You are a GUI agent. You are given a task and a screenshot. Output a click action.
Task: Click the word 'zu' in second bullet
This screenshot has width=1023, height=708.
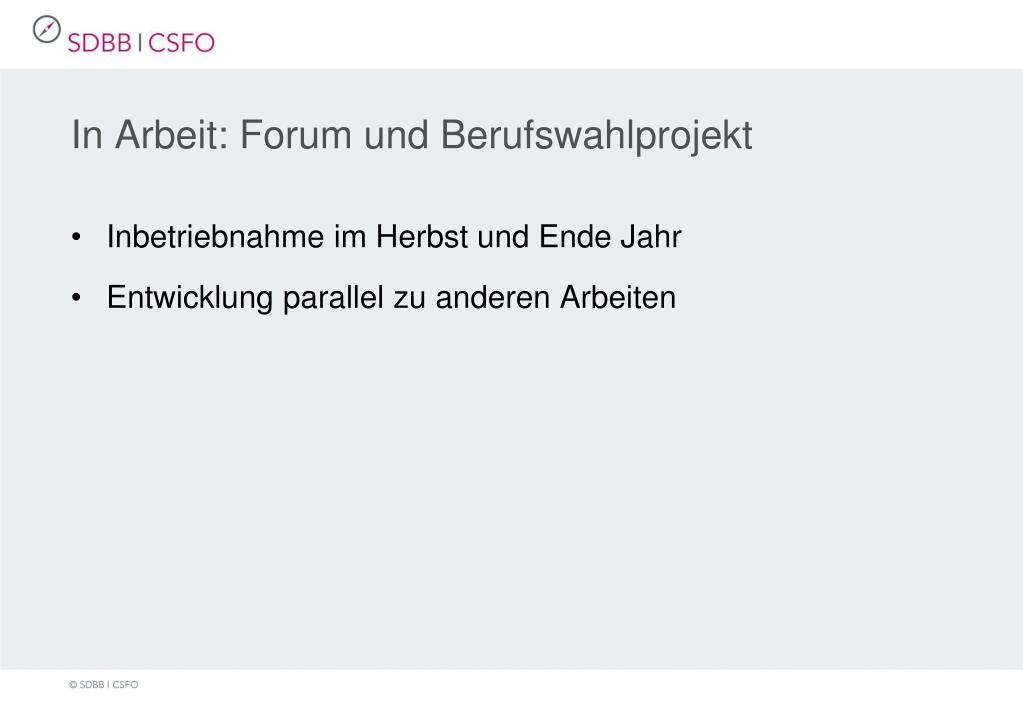(x=409, y=298)
